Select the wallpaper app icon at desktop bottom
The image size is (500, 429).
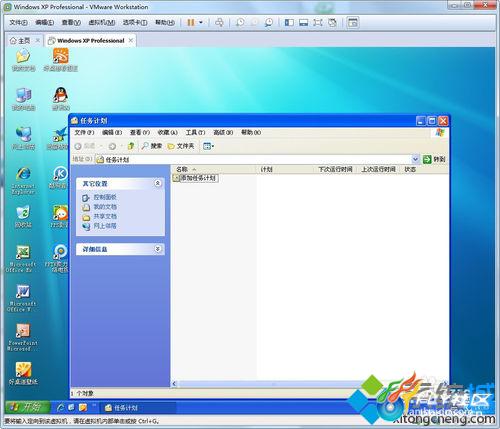tap(23, 373)
